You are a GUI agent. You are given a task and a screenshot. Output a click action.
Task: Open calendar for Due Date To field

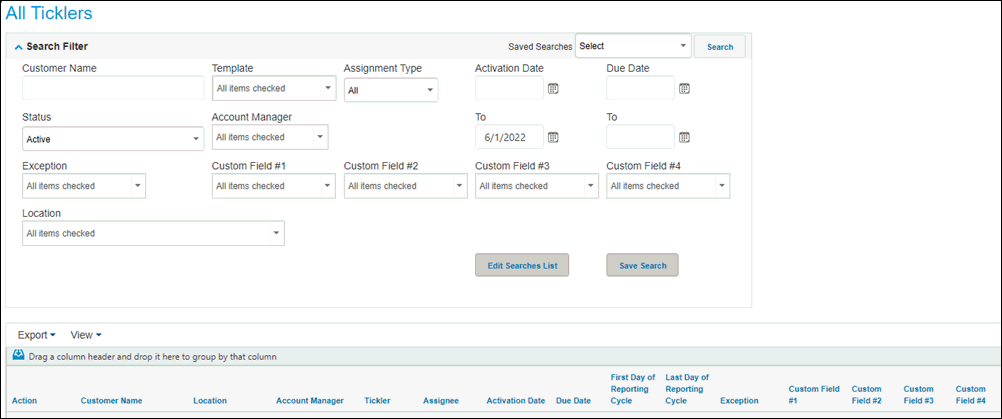tap(684, 137)
